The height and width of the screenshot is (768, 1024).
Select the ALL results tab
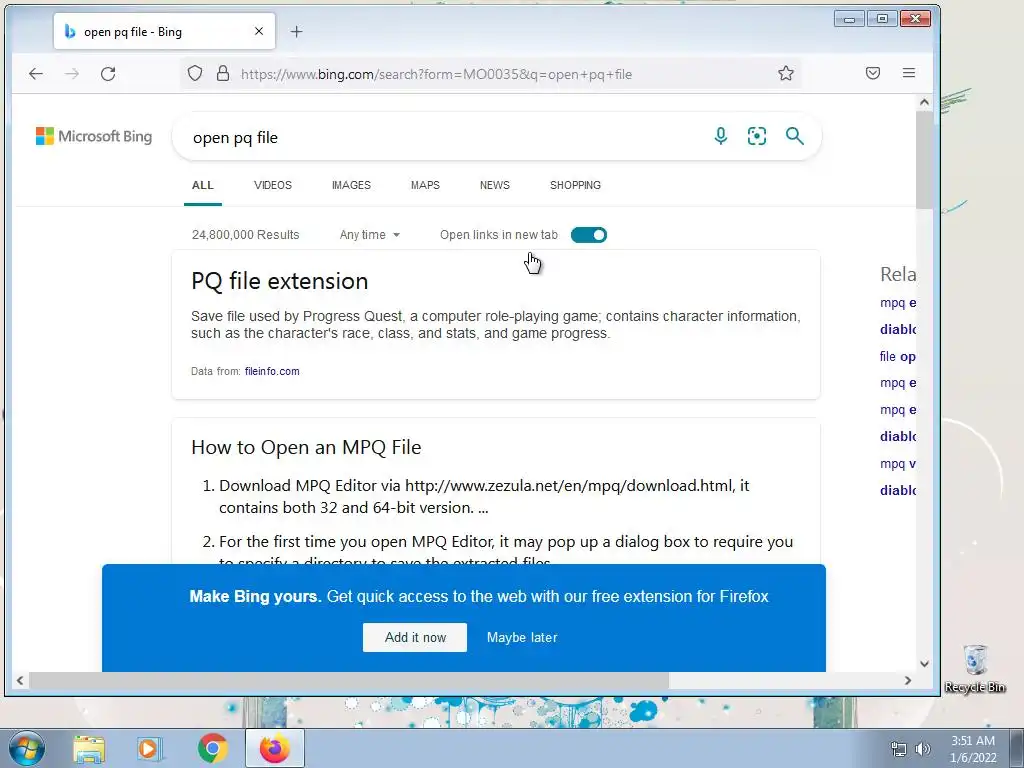pyautogui.click(x=202, y=185)
